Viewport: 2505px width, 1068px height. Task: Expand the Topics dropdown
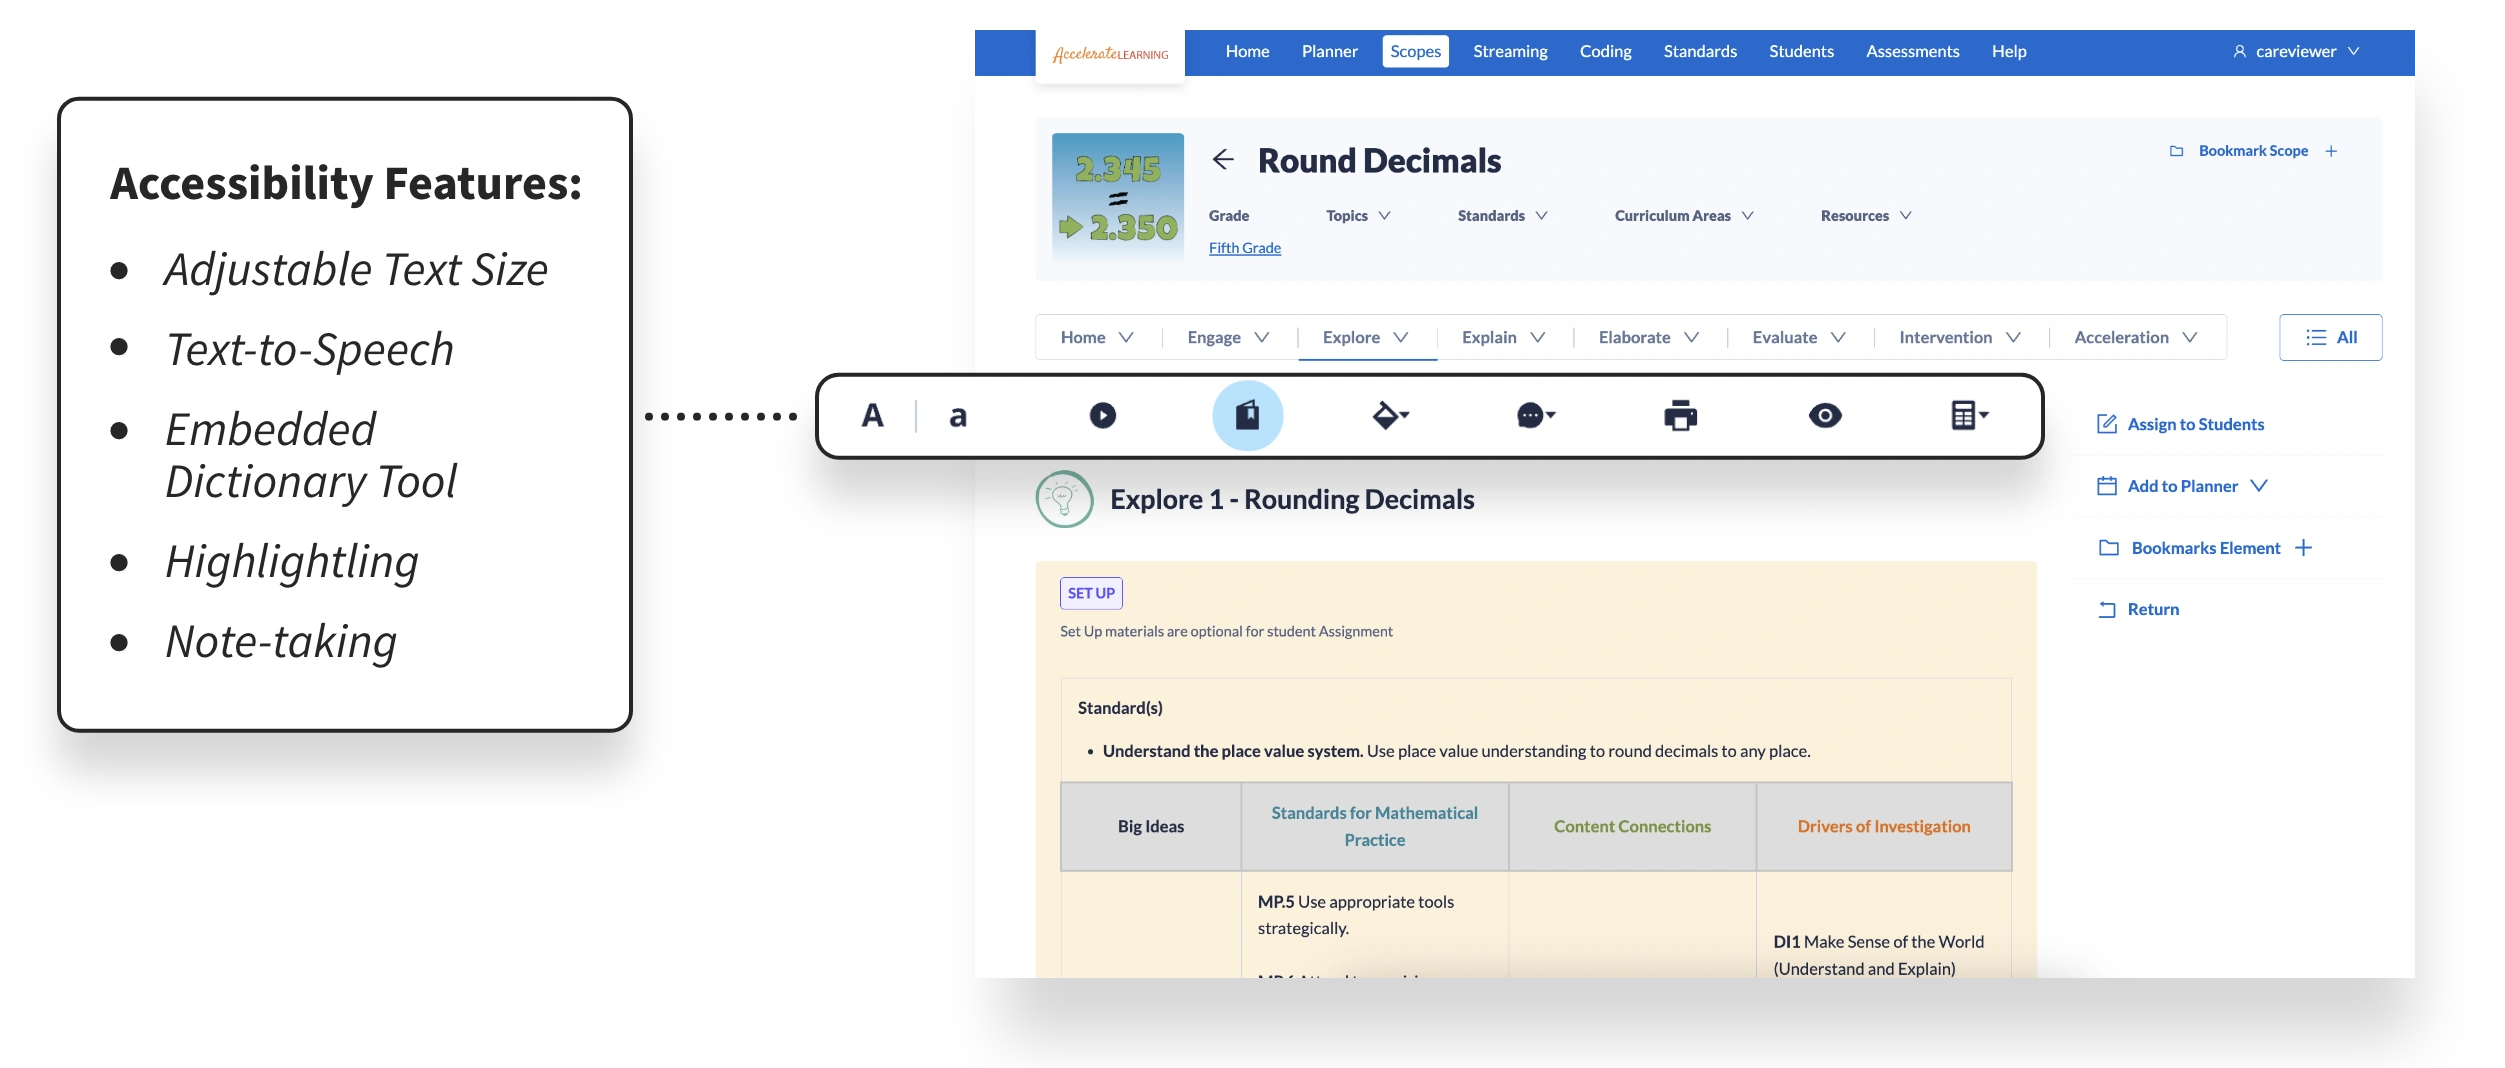tap(1358, 216)
